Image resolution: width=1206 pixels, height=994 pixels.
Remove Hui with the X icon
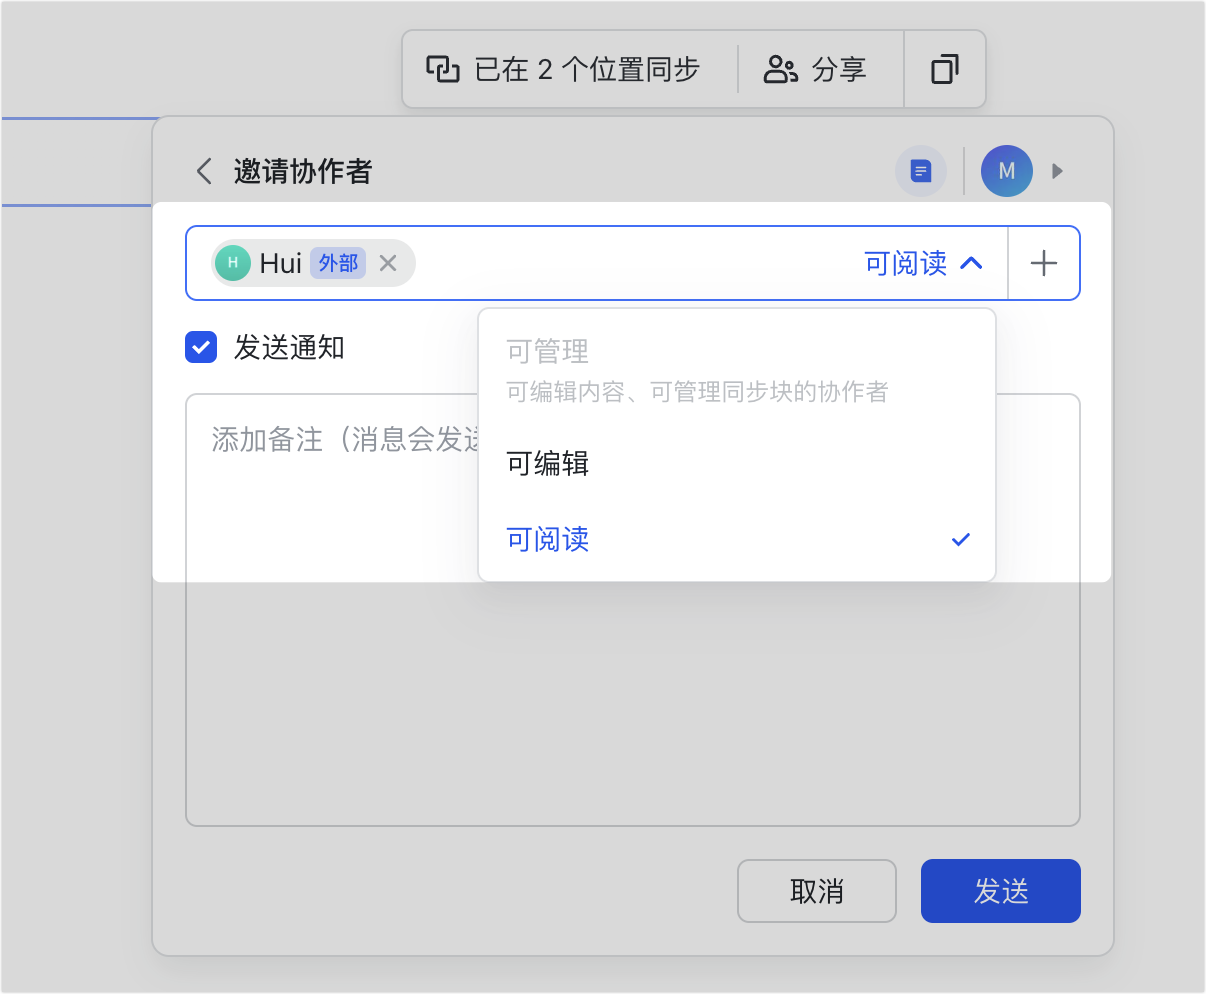(388, 263)
